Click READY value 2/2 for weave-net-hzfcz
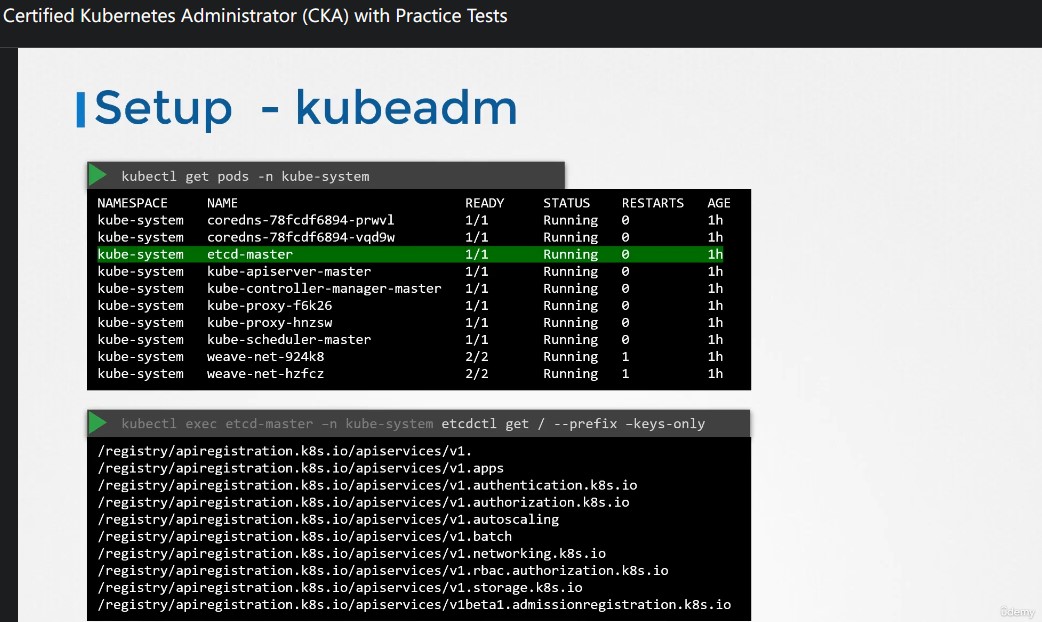 click(476, 373)
